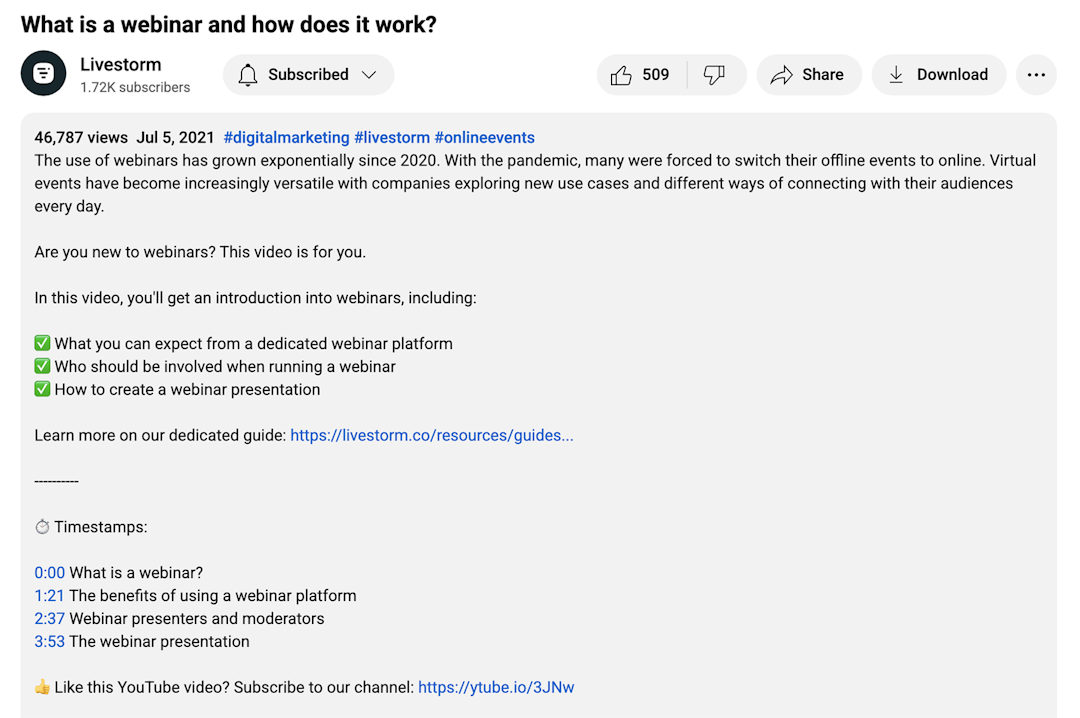Viewport: 1080px width, 718px height.
Task: Click the #livestorm hashtag
Action: (392, 137)
